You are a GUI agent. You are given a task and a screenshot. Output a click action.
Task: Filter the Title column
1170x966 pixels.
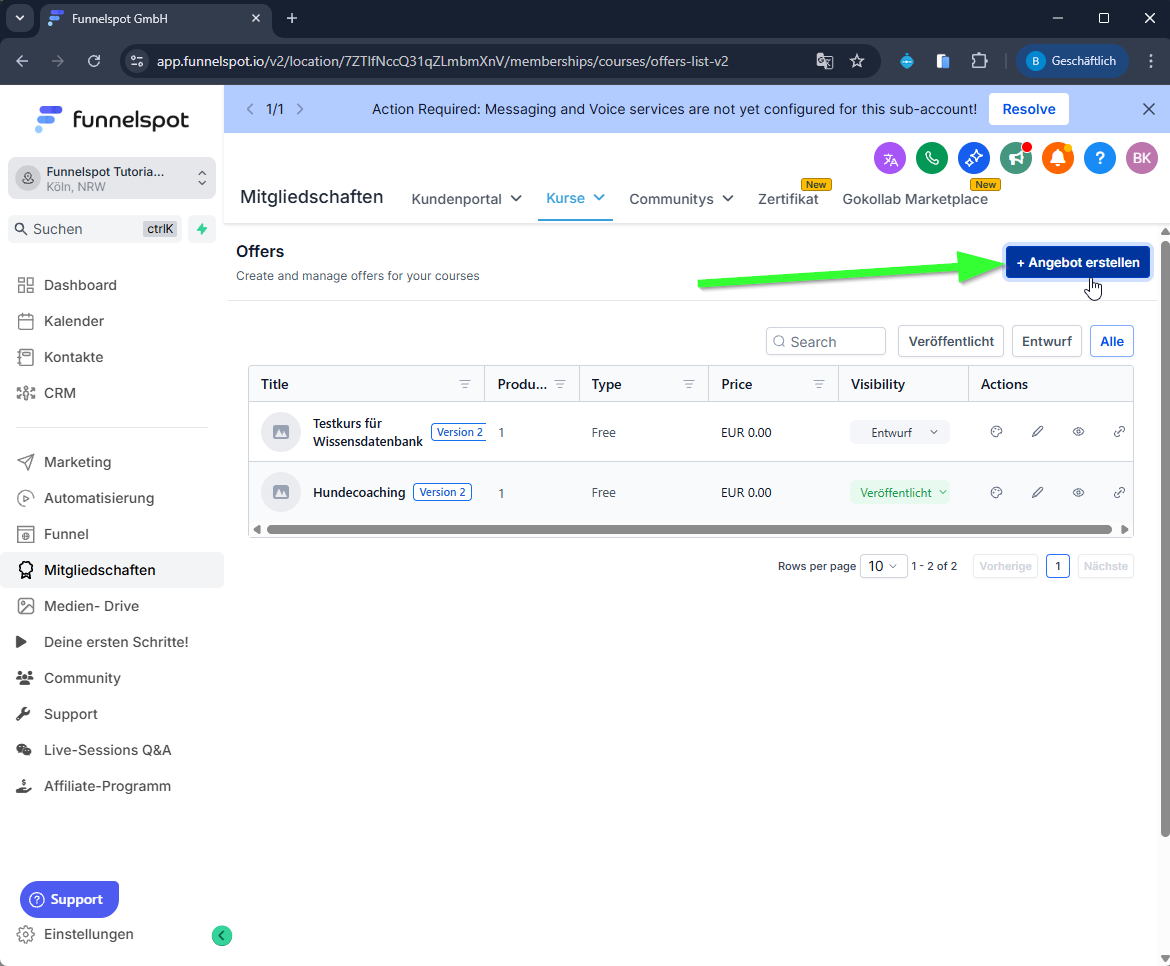[x=464, y=384]
